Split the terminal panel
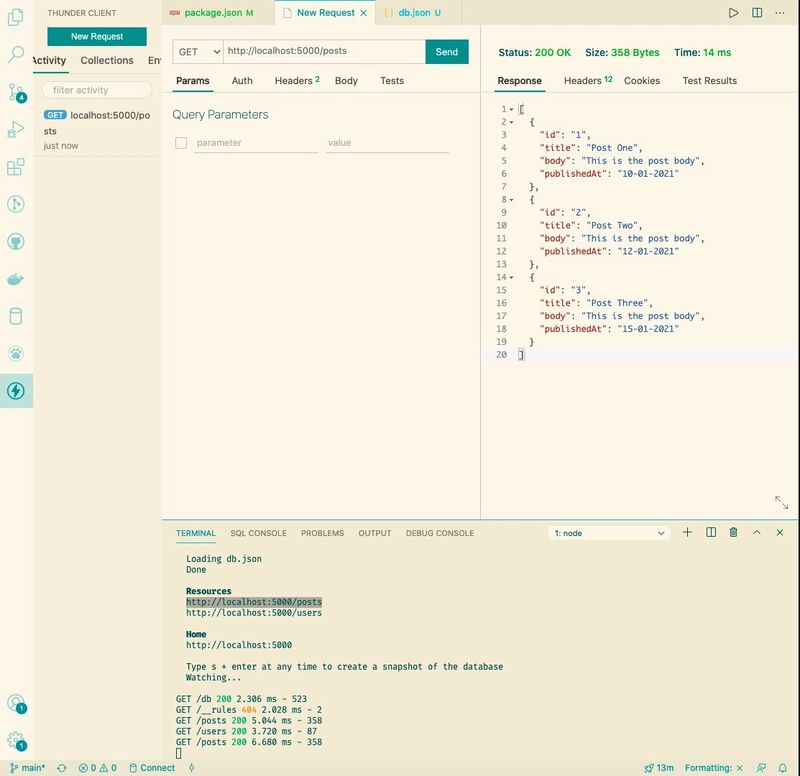Screen dimensions: 800x776 711,532
